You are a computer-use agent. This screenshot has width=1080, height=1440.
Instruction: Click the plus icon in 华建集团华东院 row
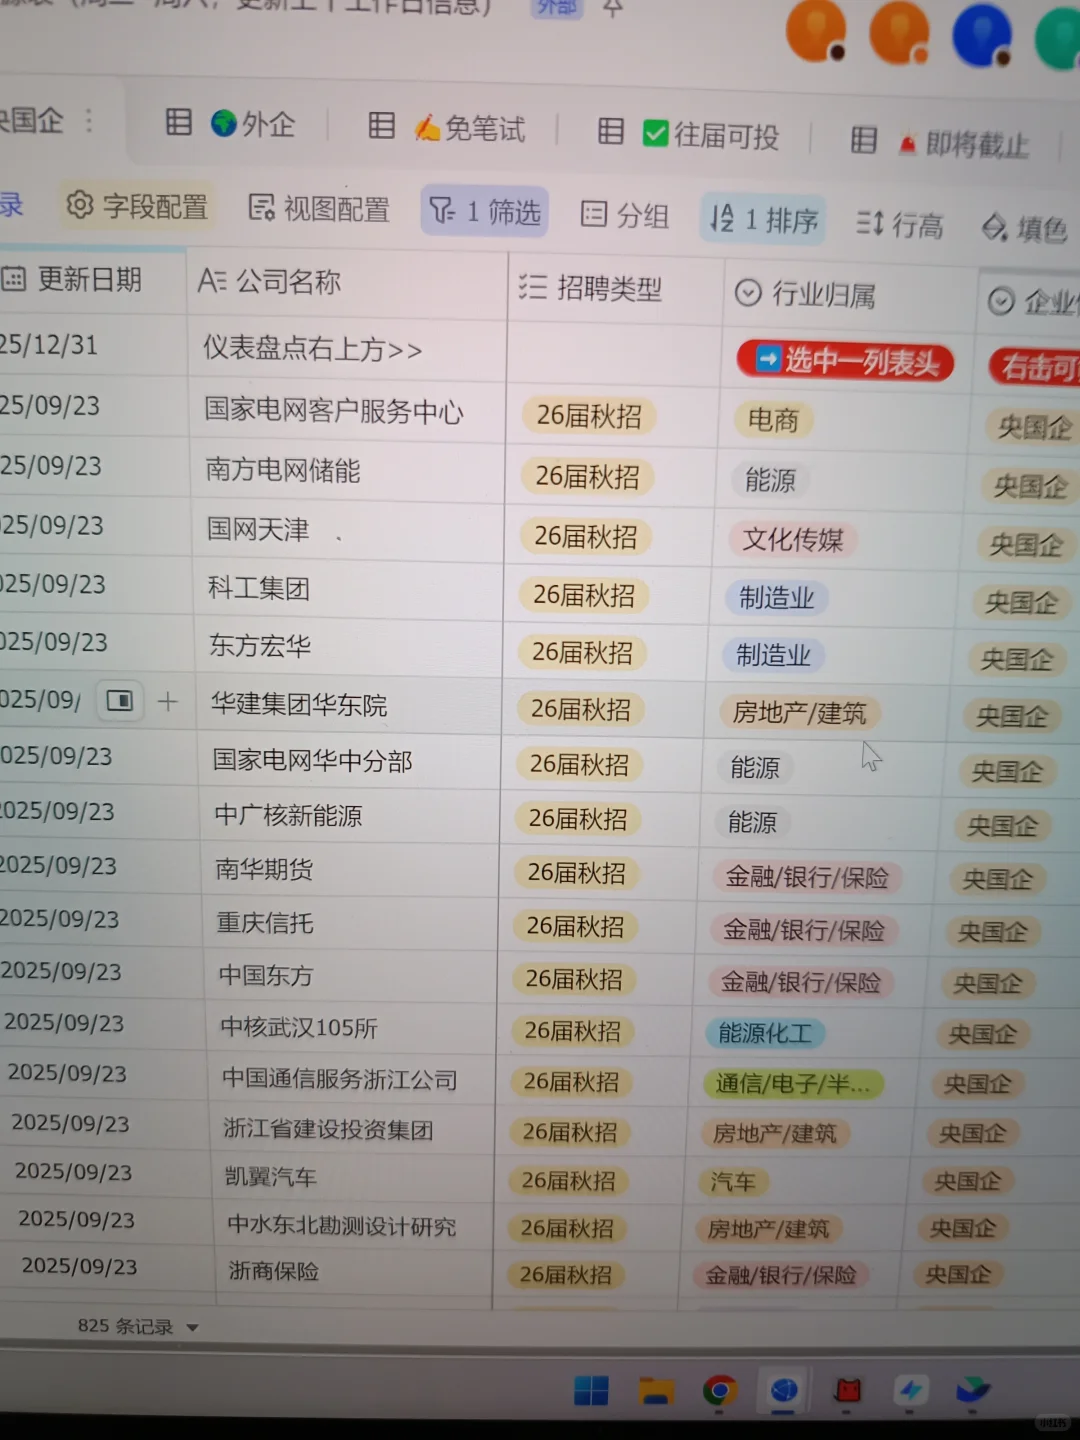pyautogui.click(x=168, y=702)
